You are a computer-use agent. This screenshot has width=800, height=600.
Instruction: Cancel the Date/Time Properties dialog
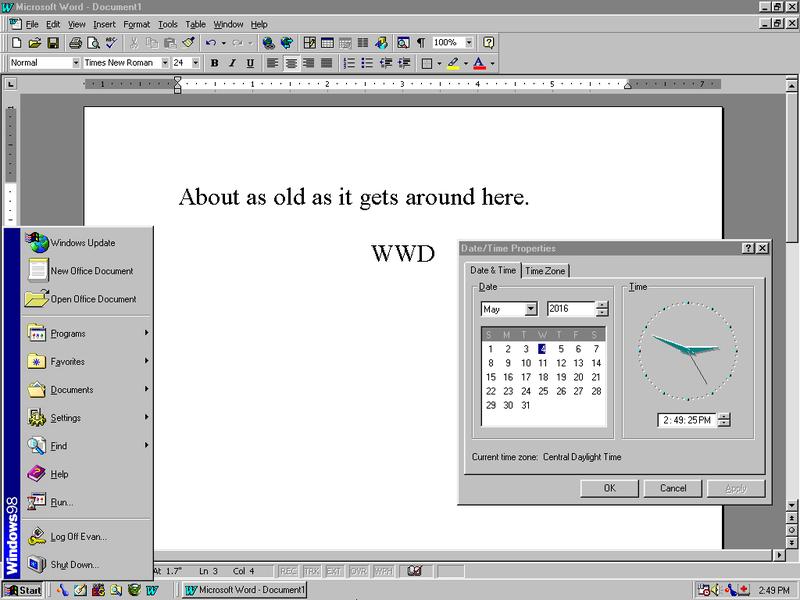point(673,488)
